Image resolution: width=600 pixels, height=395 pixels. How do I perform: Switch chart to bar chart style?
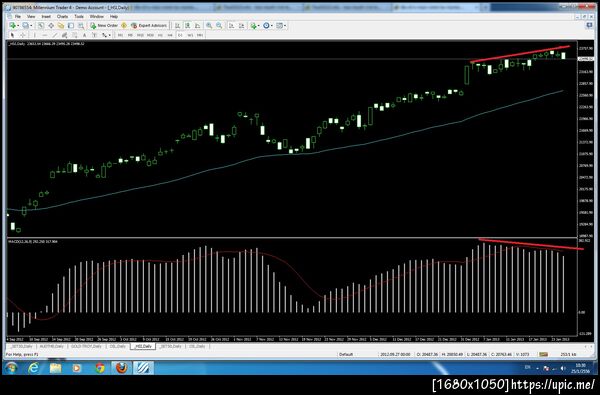point(178,25)
